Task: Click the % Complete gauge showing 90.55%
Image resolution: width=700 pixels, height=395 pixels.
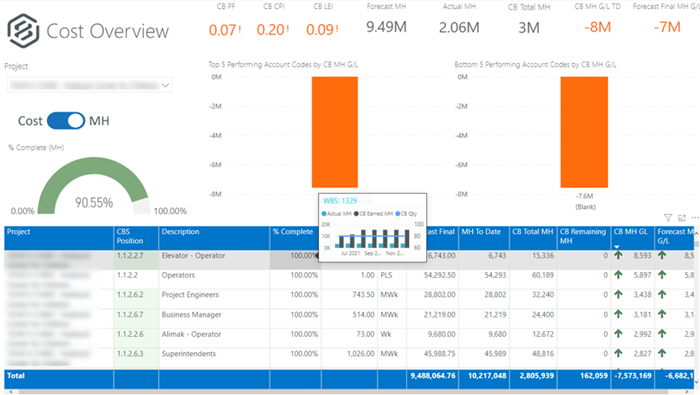Action: click(x=94, y=185)
